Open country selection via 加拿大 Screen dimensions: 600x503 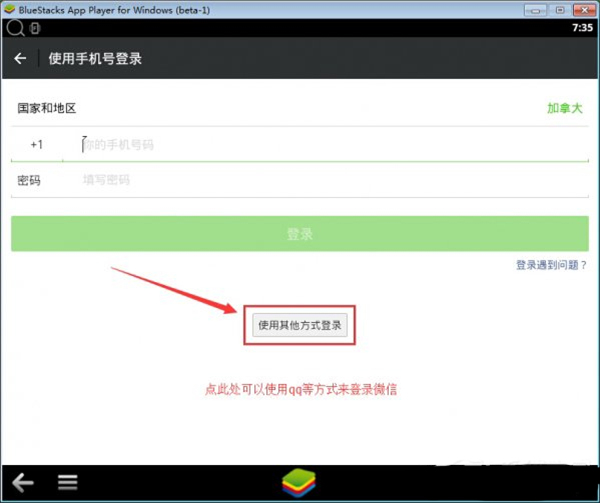coord(564,108)
